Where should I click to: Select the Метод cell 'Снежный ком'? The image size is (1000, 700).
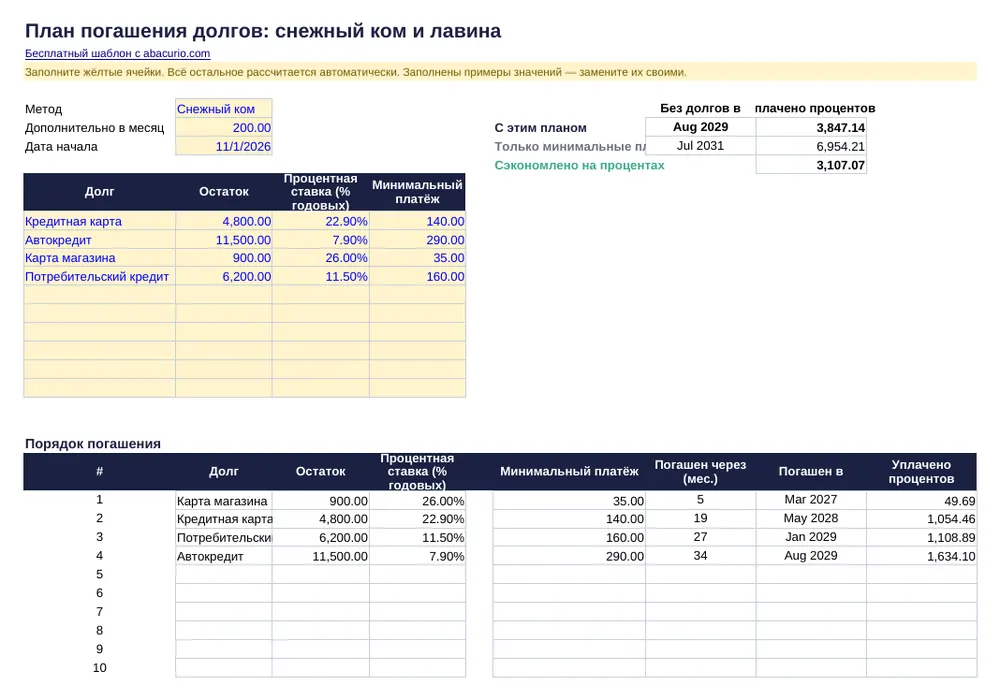(224, 109)
